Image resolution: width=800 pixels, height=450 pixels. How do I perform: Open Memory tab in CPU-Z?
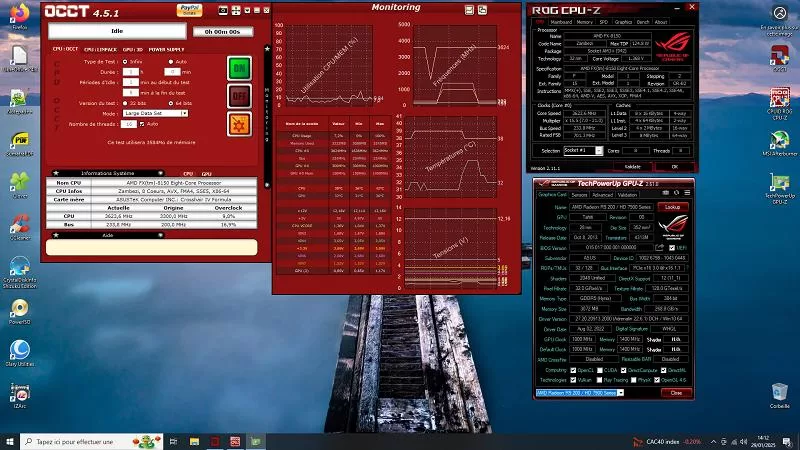[x=585, y=22]
